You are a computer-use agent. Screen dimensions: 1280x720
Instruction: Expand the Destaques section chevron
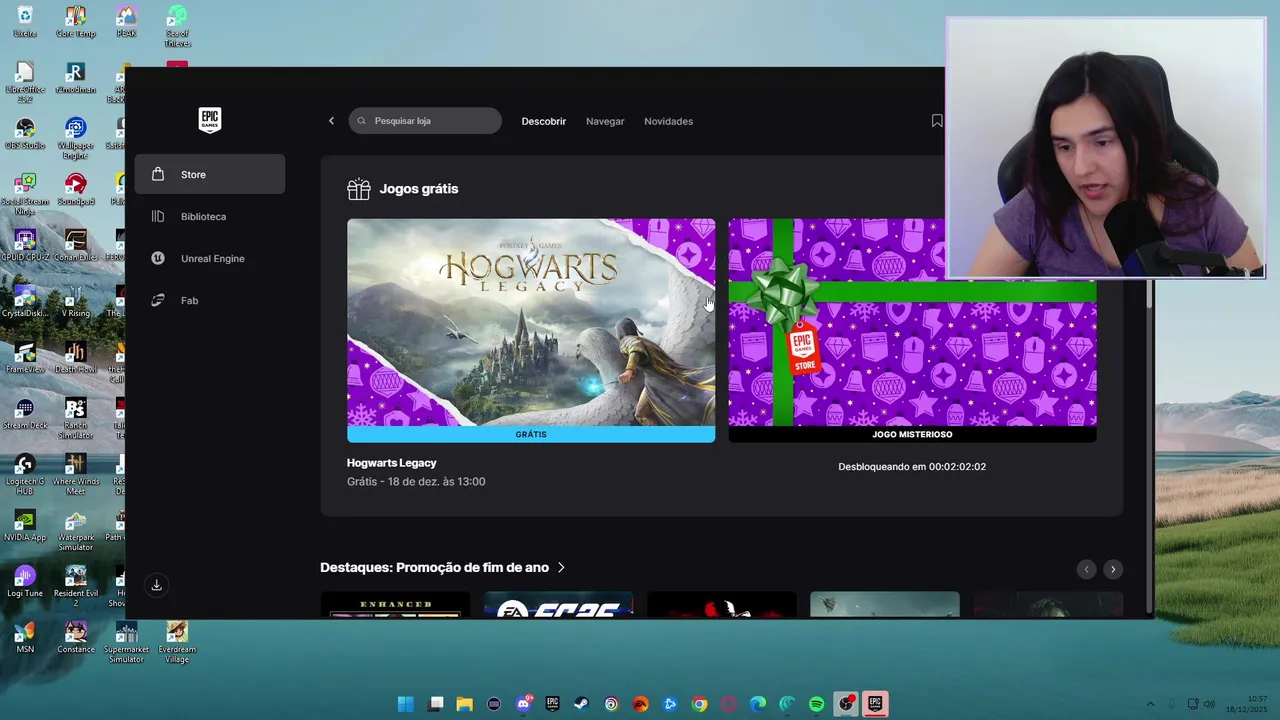(x=561, y=567)
